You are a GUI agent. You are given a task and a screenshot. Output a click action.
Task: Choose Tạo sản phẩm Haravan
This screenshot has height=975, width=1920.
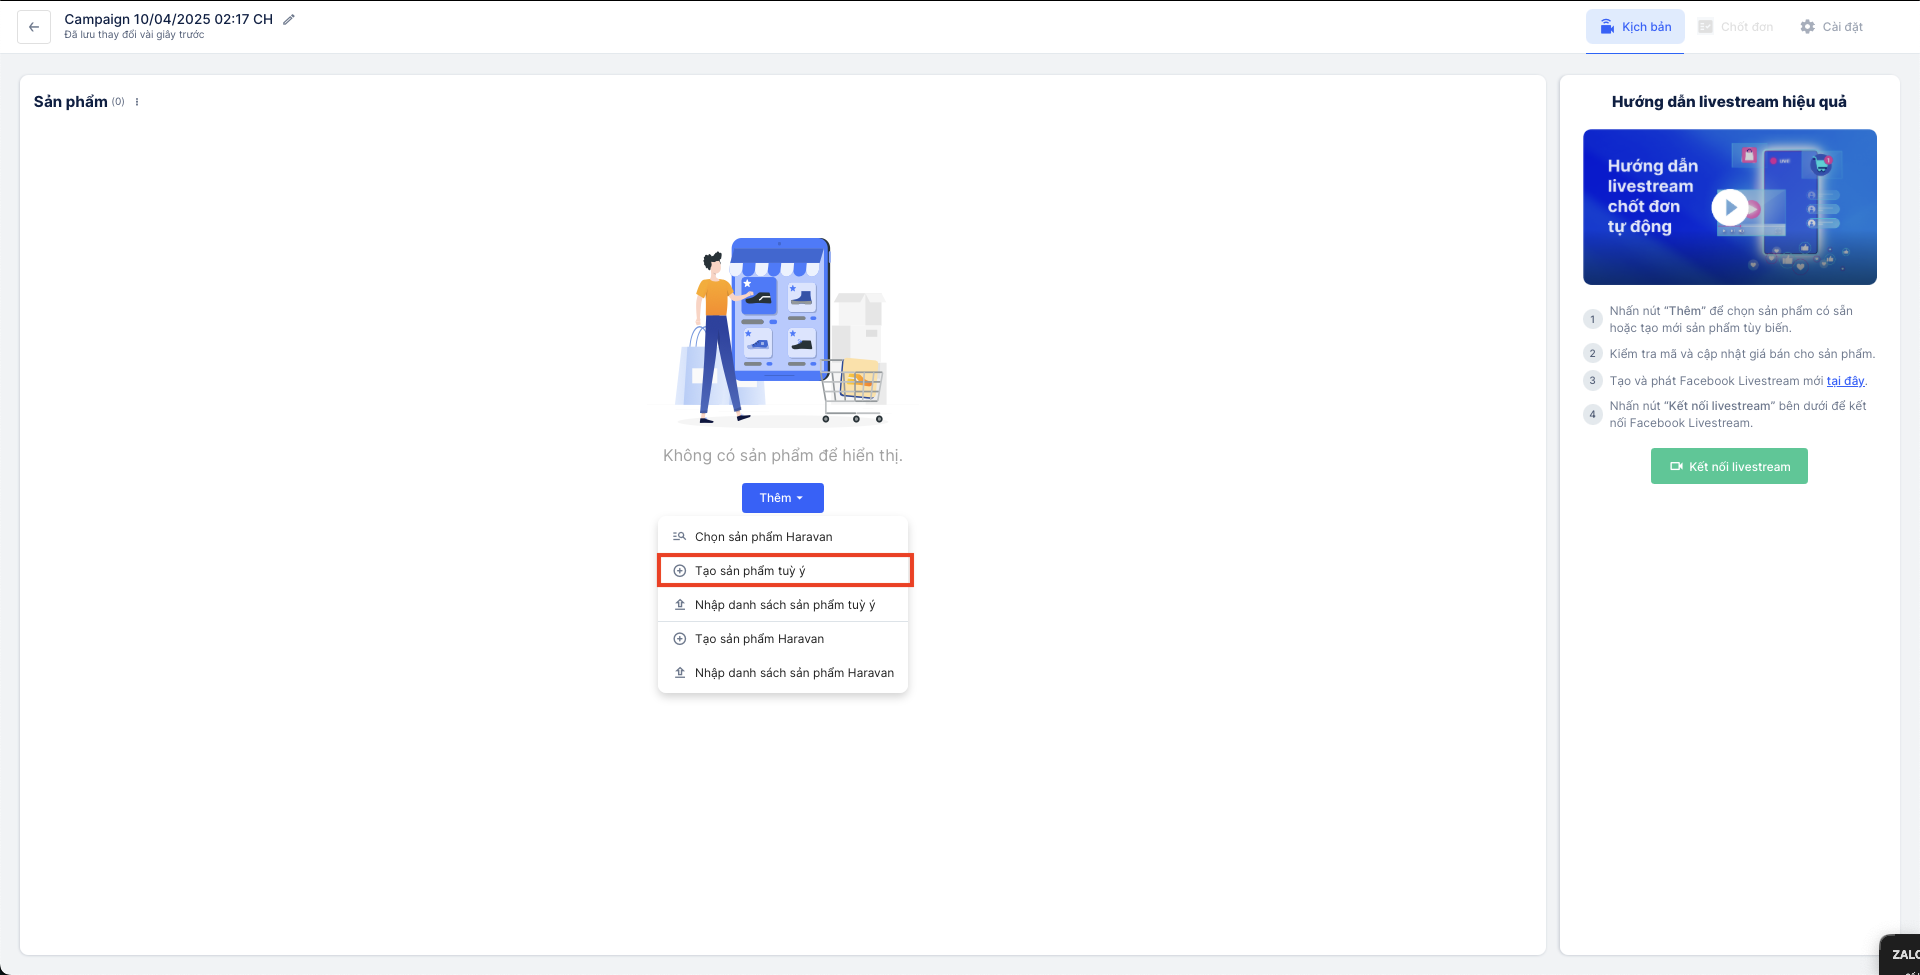(x=783, y=639)
